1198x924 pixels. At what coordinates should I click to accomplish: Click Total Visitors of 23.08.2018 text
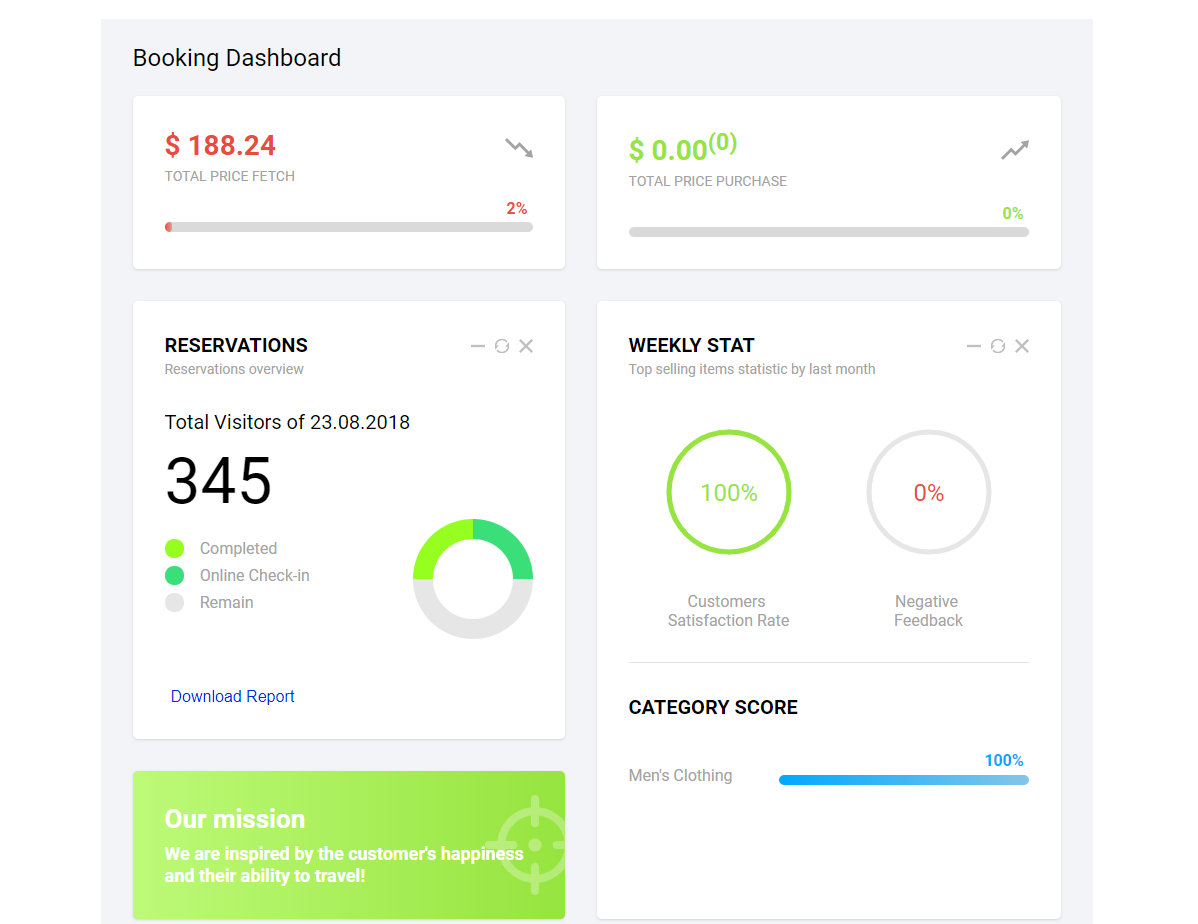click(x=287, y=422)
